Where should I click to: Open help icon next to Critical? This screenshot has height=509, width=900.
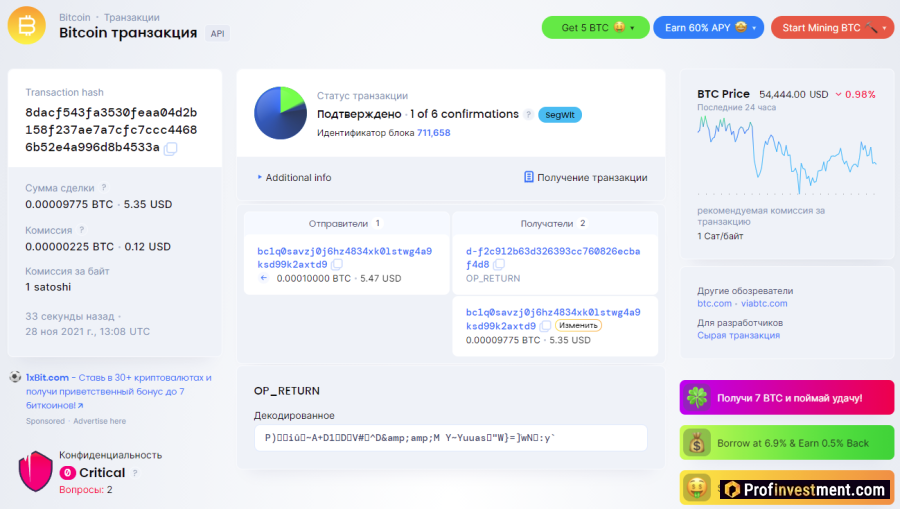click(135, 473)
